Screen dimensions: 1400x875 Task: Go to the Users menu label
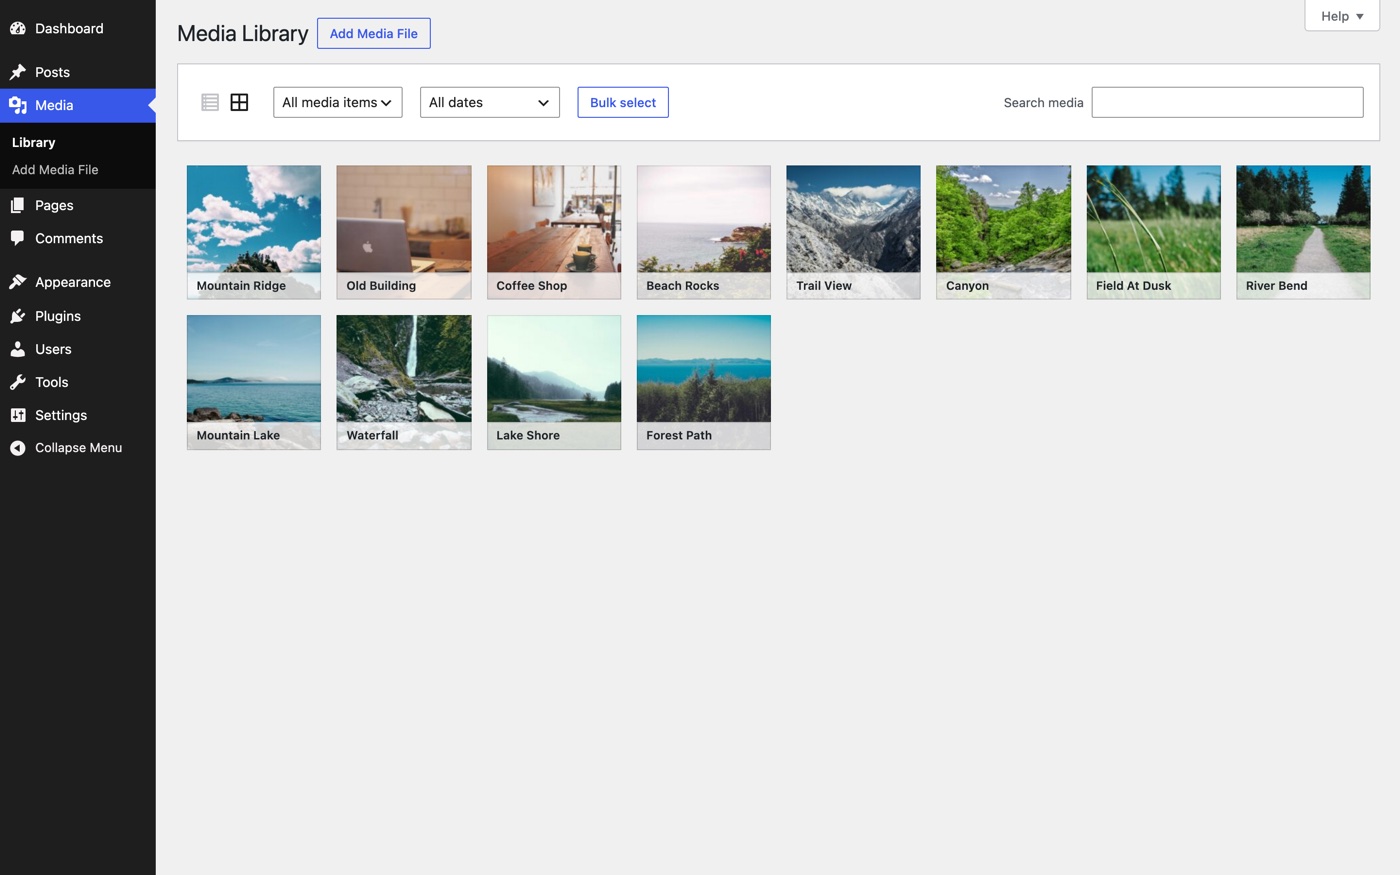[x=53, y=349]
